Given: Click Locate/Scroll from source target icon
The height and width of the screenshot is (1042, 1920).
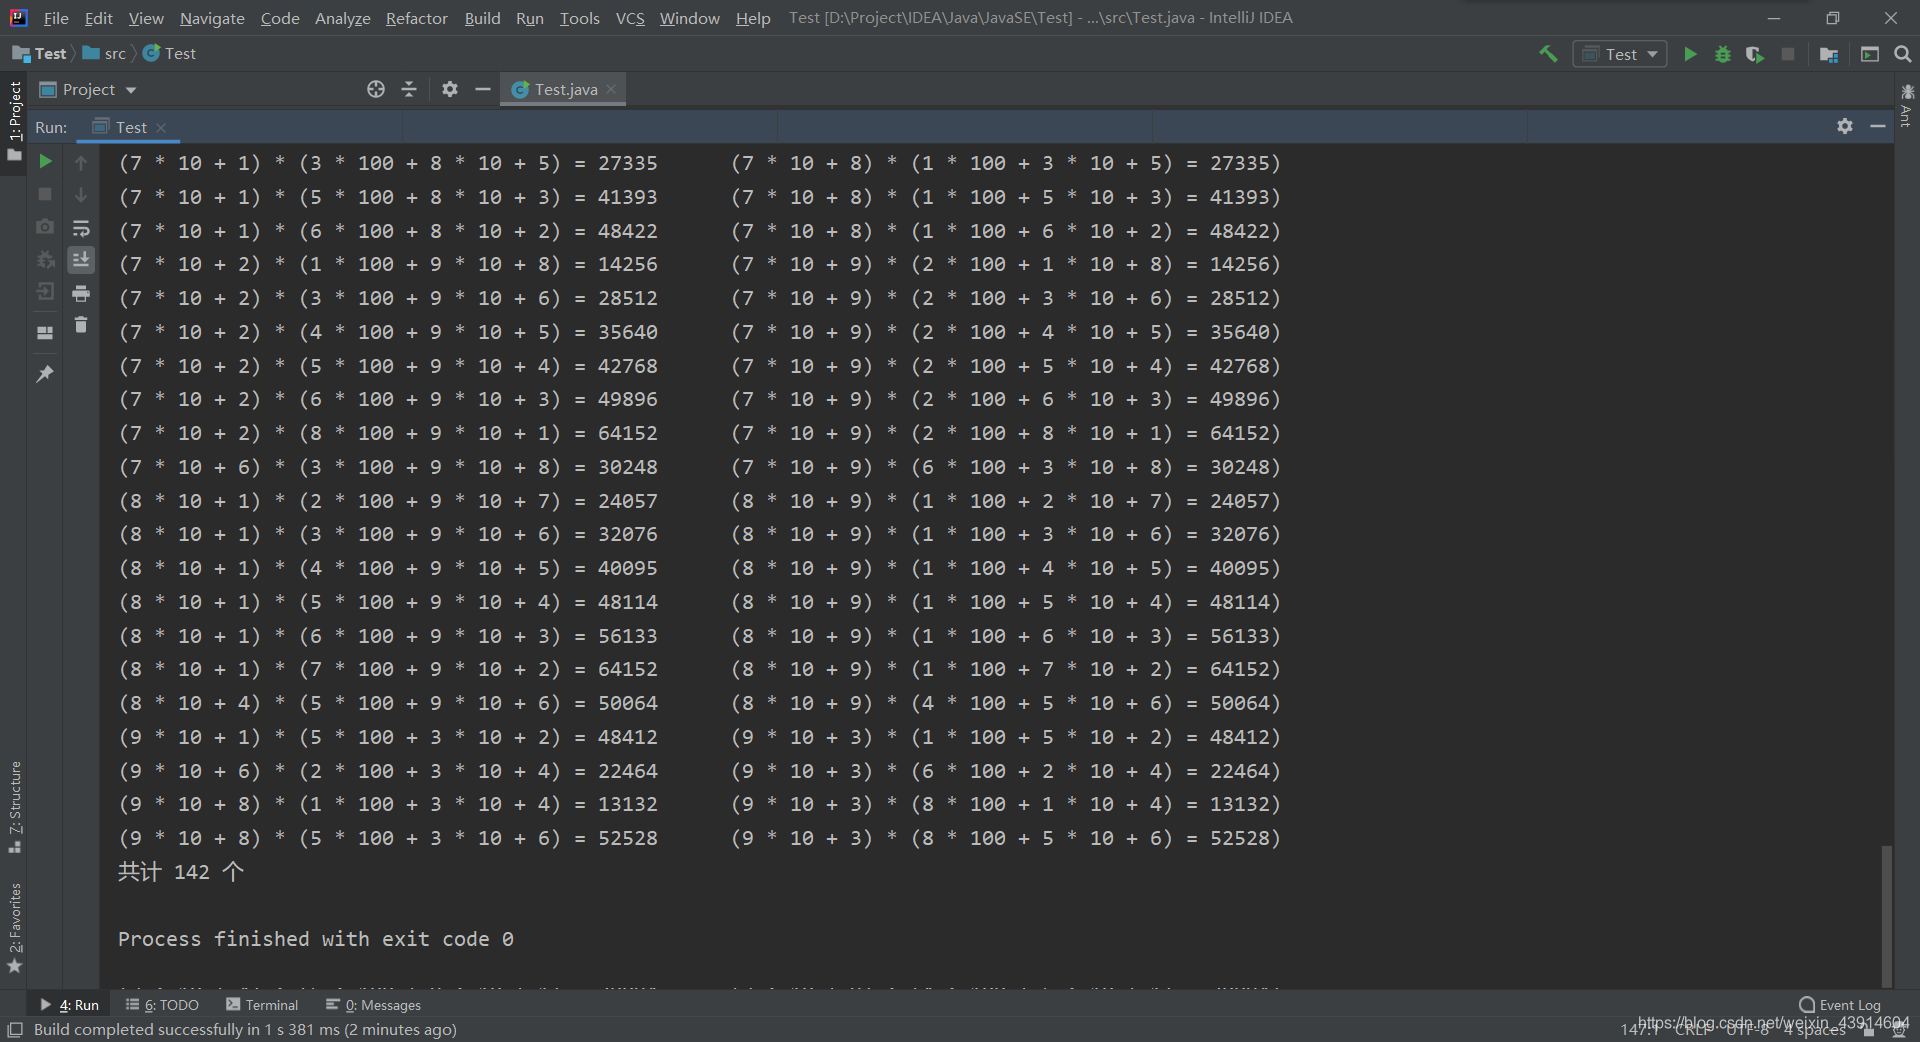Looking at the screenshot, I should click(376, 90).
